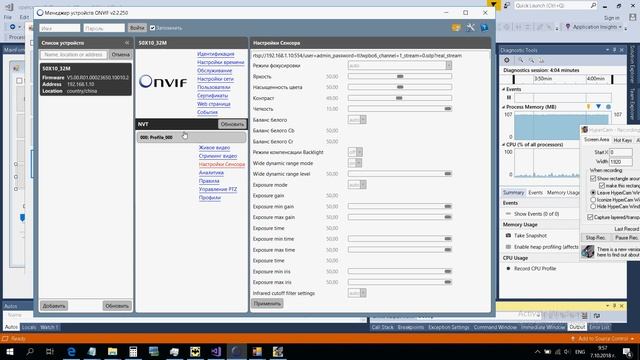640x360 pixels.
Task: Click Войти login button
Action: [x=137, y=28]
